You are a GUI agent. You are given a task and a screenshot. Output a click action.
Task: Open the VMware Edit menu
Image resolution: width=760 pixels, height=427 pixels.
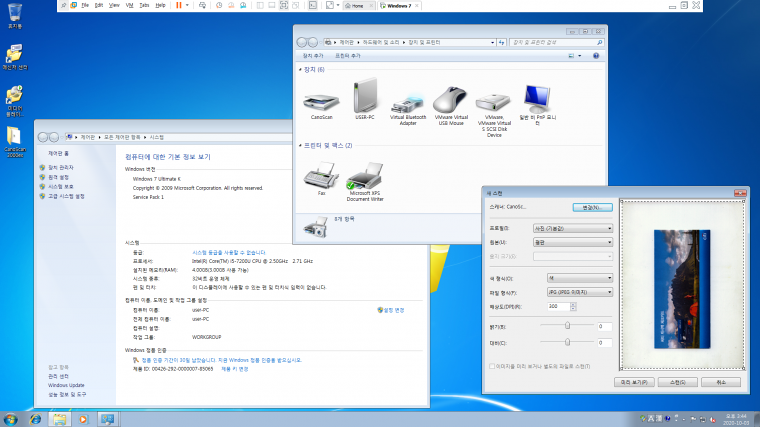pos(99,5)
